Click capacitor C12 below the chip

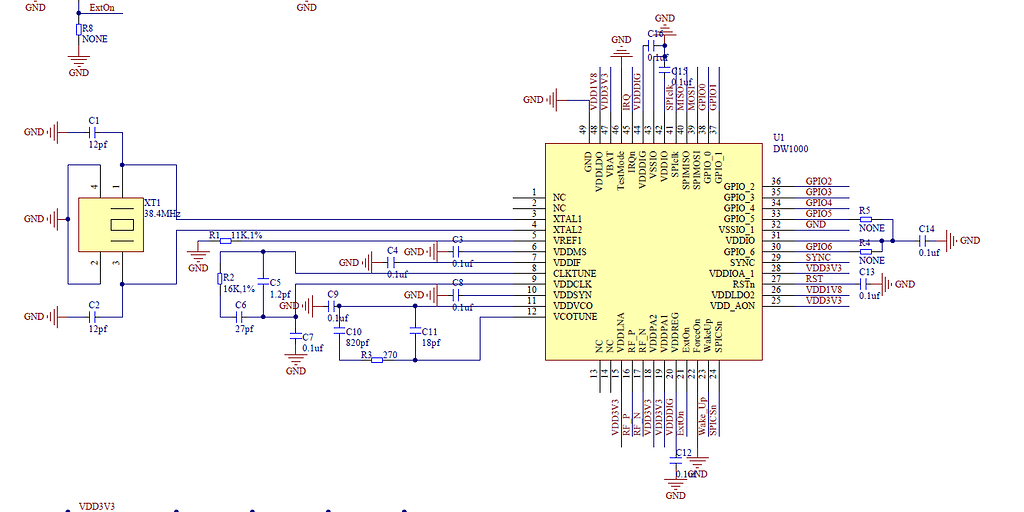click(x=675, y=462)
